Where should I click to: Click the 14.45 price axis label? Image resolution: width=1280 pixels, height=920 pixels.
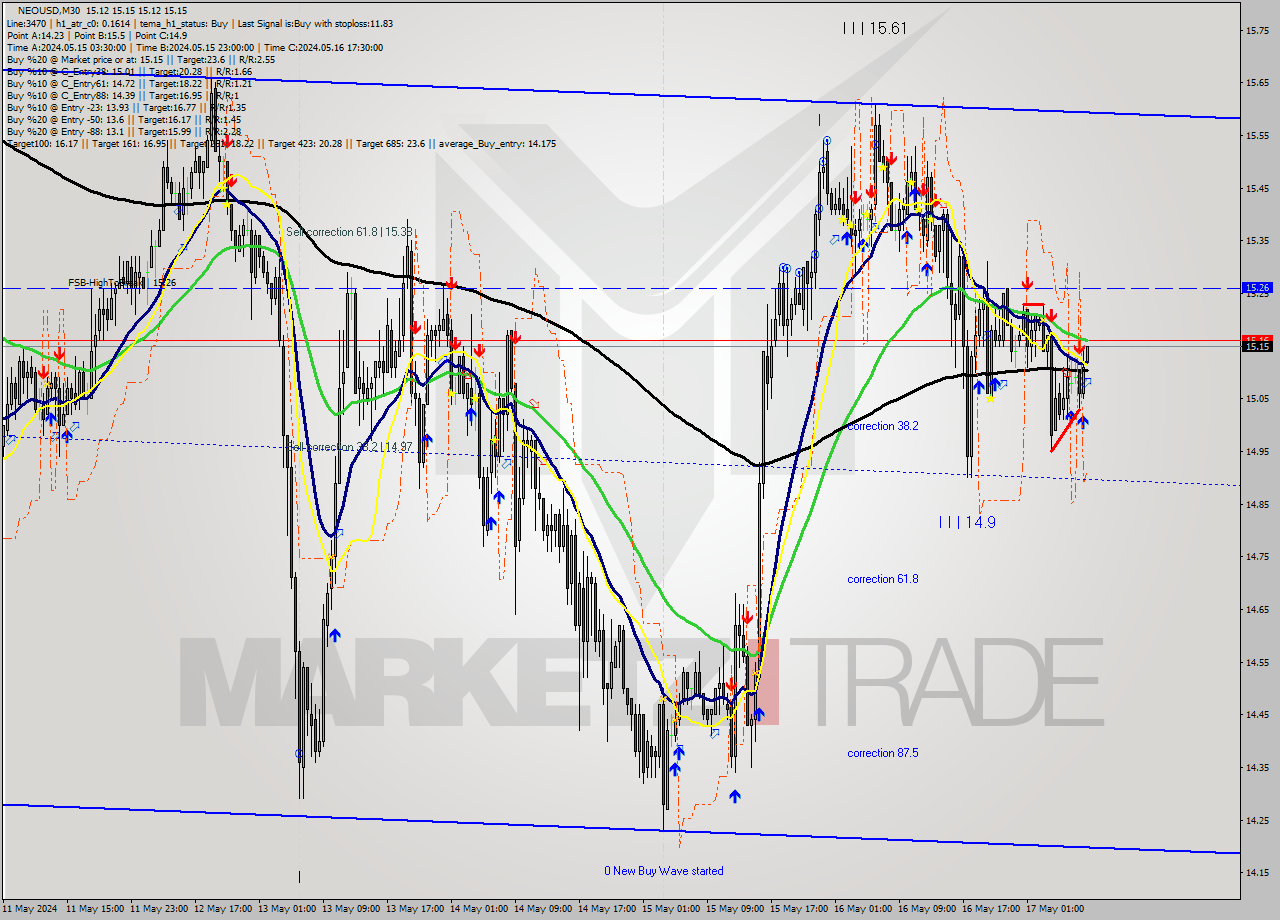click(1257, 714)
